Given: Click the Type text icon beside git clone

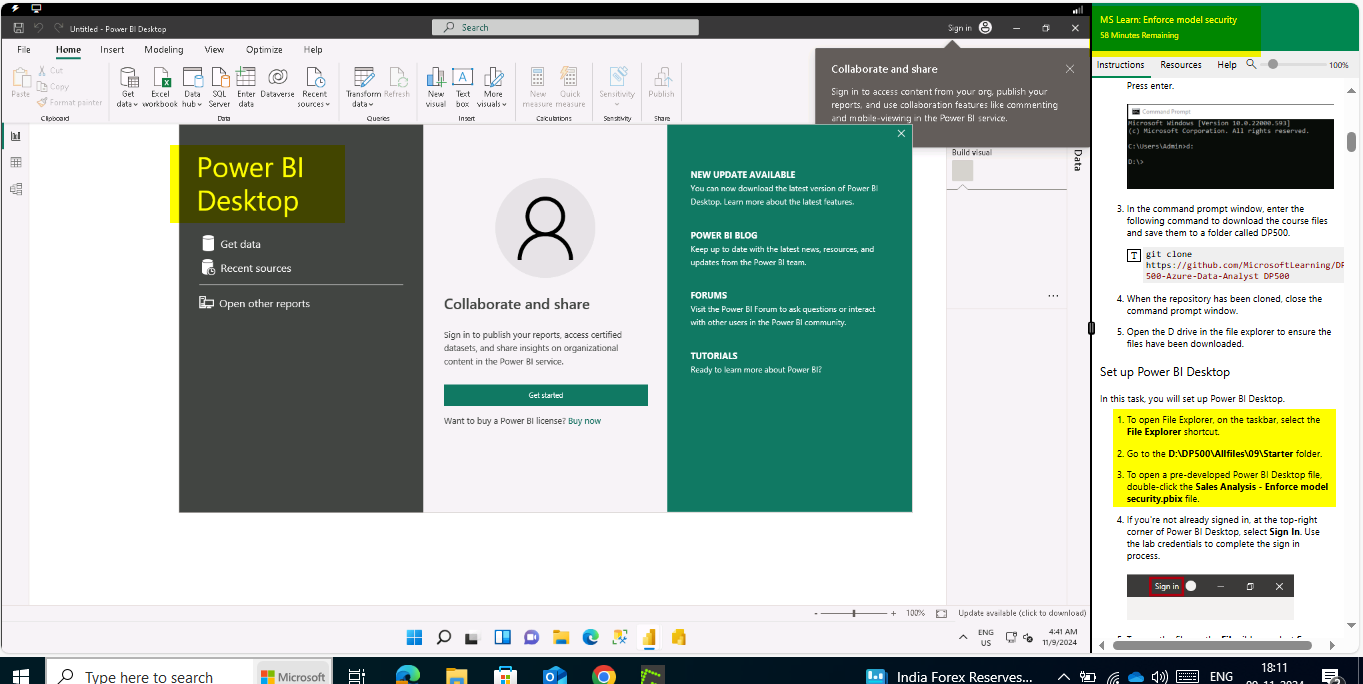Looking at the screenshot, I should click(1134, 255).
